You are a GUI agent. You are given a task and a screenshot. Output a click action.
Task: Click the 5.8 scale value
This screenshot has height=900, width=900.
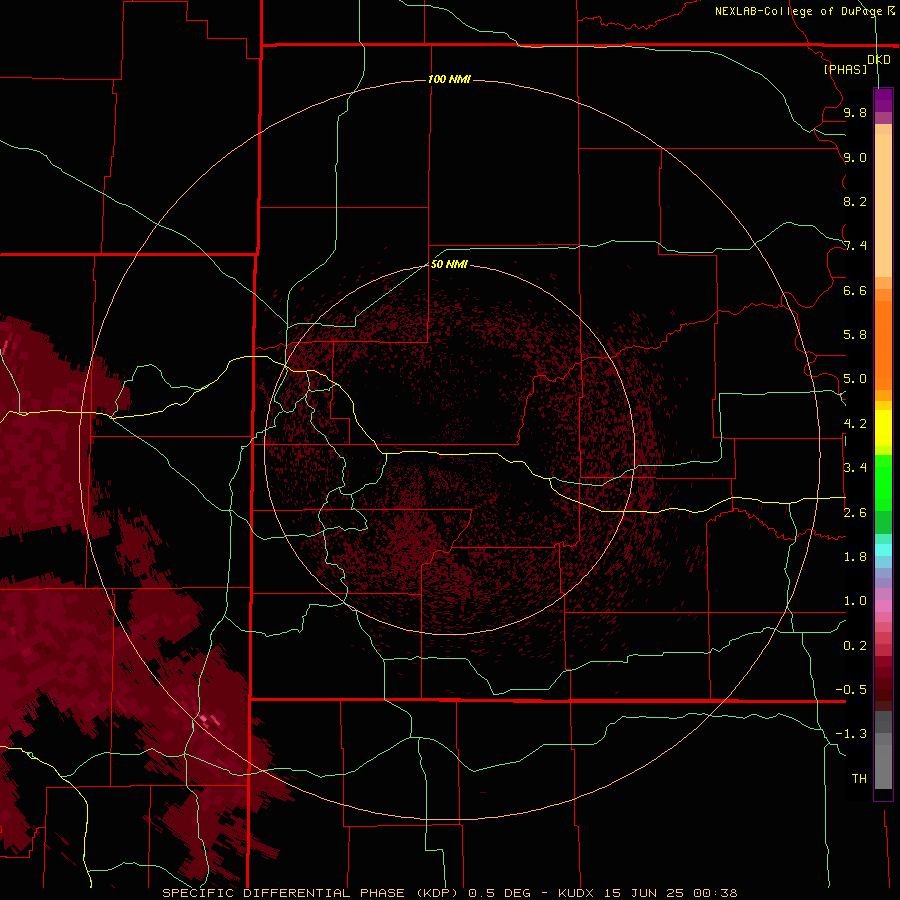click(855, 335)
